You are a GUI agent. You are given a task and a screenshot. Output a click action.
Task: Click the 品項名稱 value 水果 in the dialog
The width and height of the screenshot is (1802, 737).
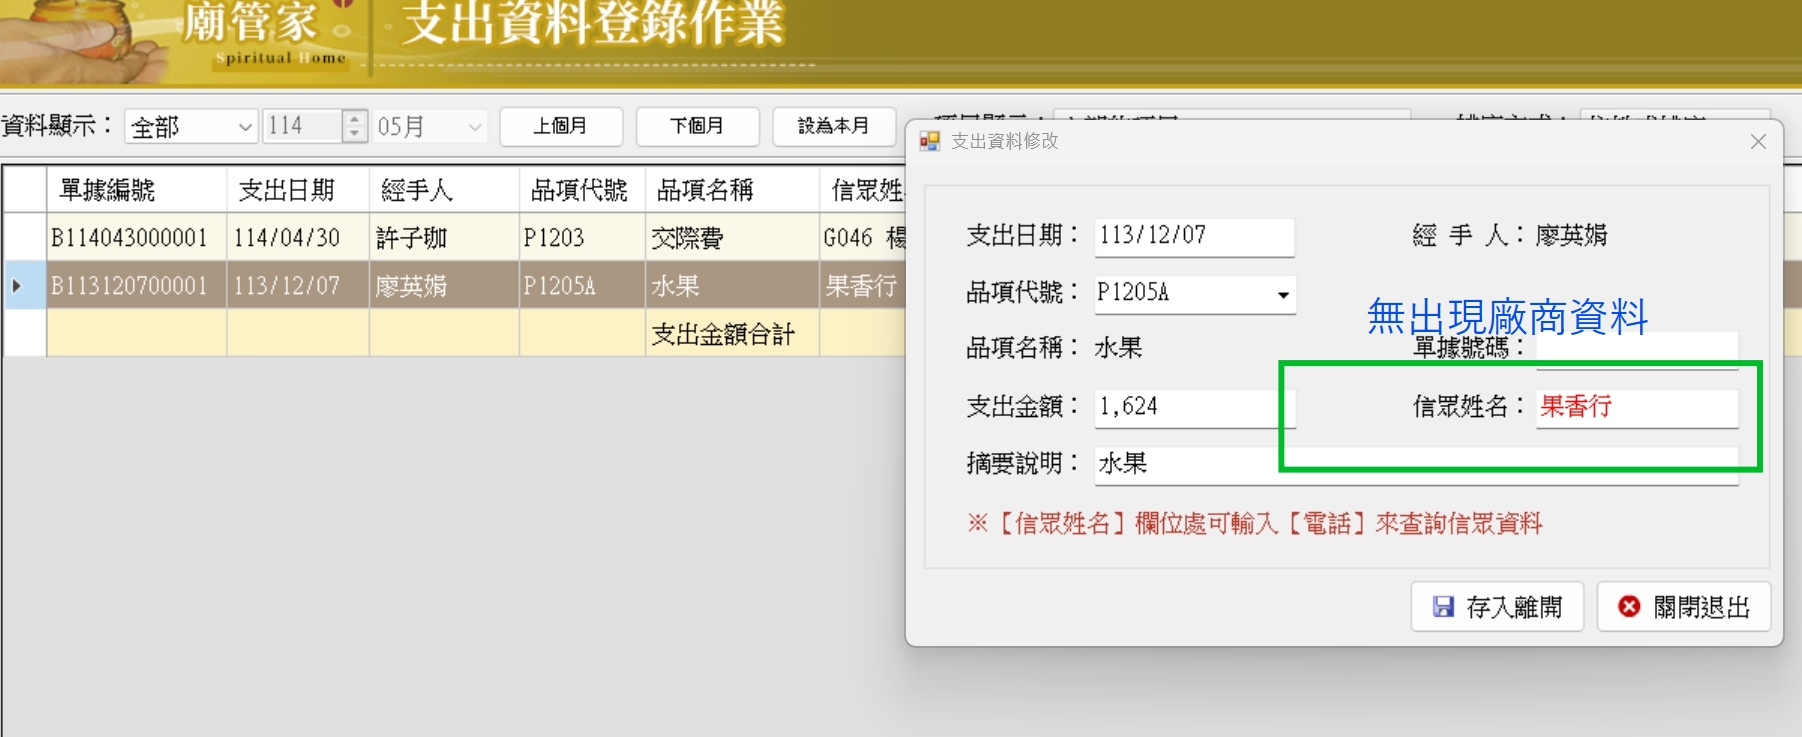(1118, 348)
